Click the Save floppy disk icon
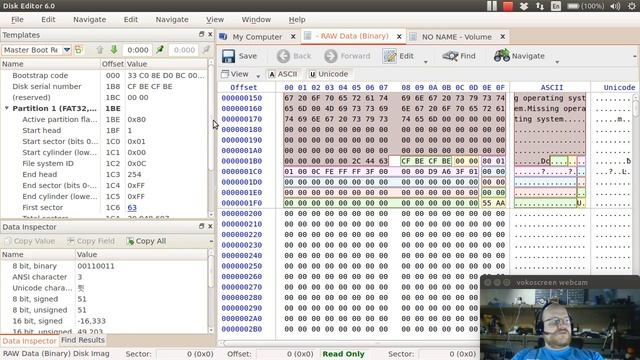The image size is (640, 360). point(228,56)
